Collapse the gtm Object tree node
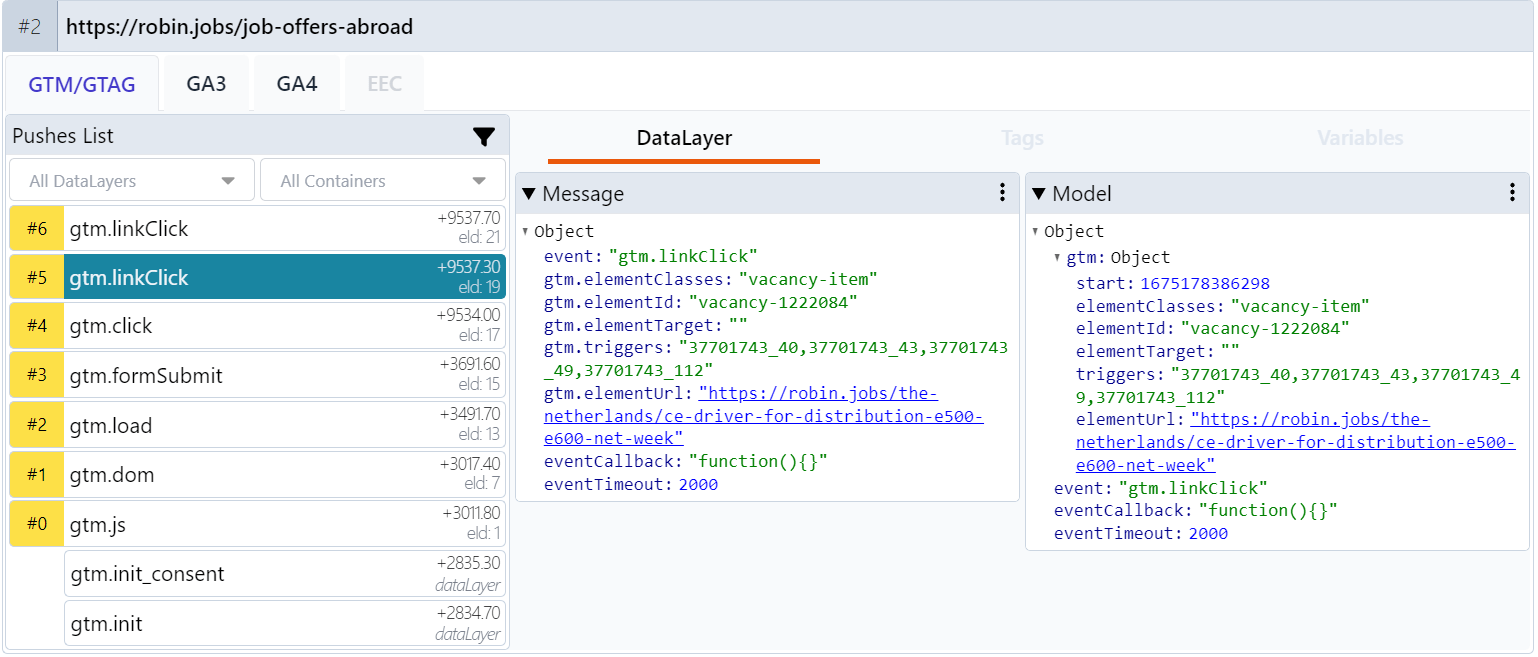 (1059, 258)
